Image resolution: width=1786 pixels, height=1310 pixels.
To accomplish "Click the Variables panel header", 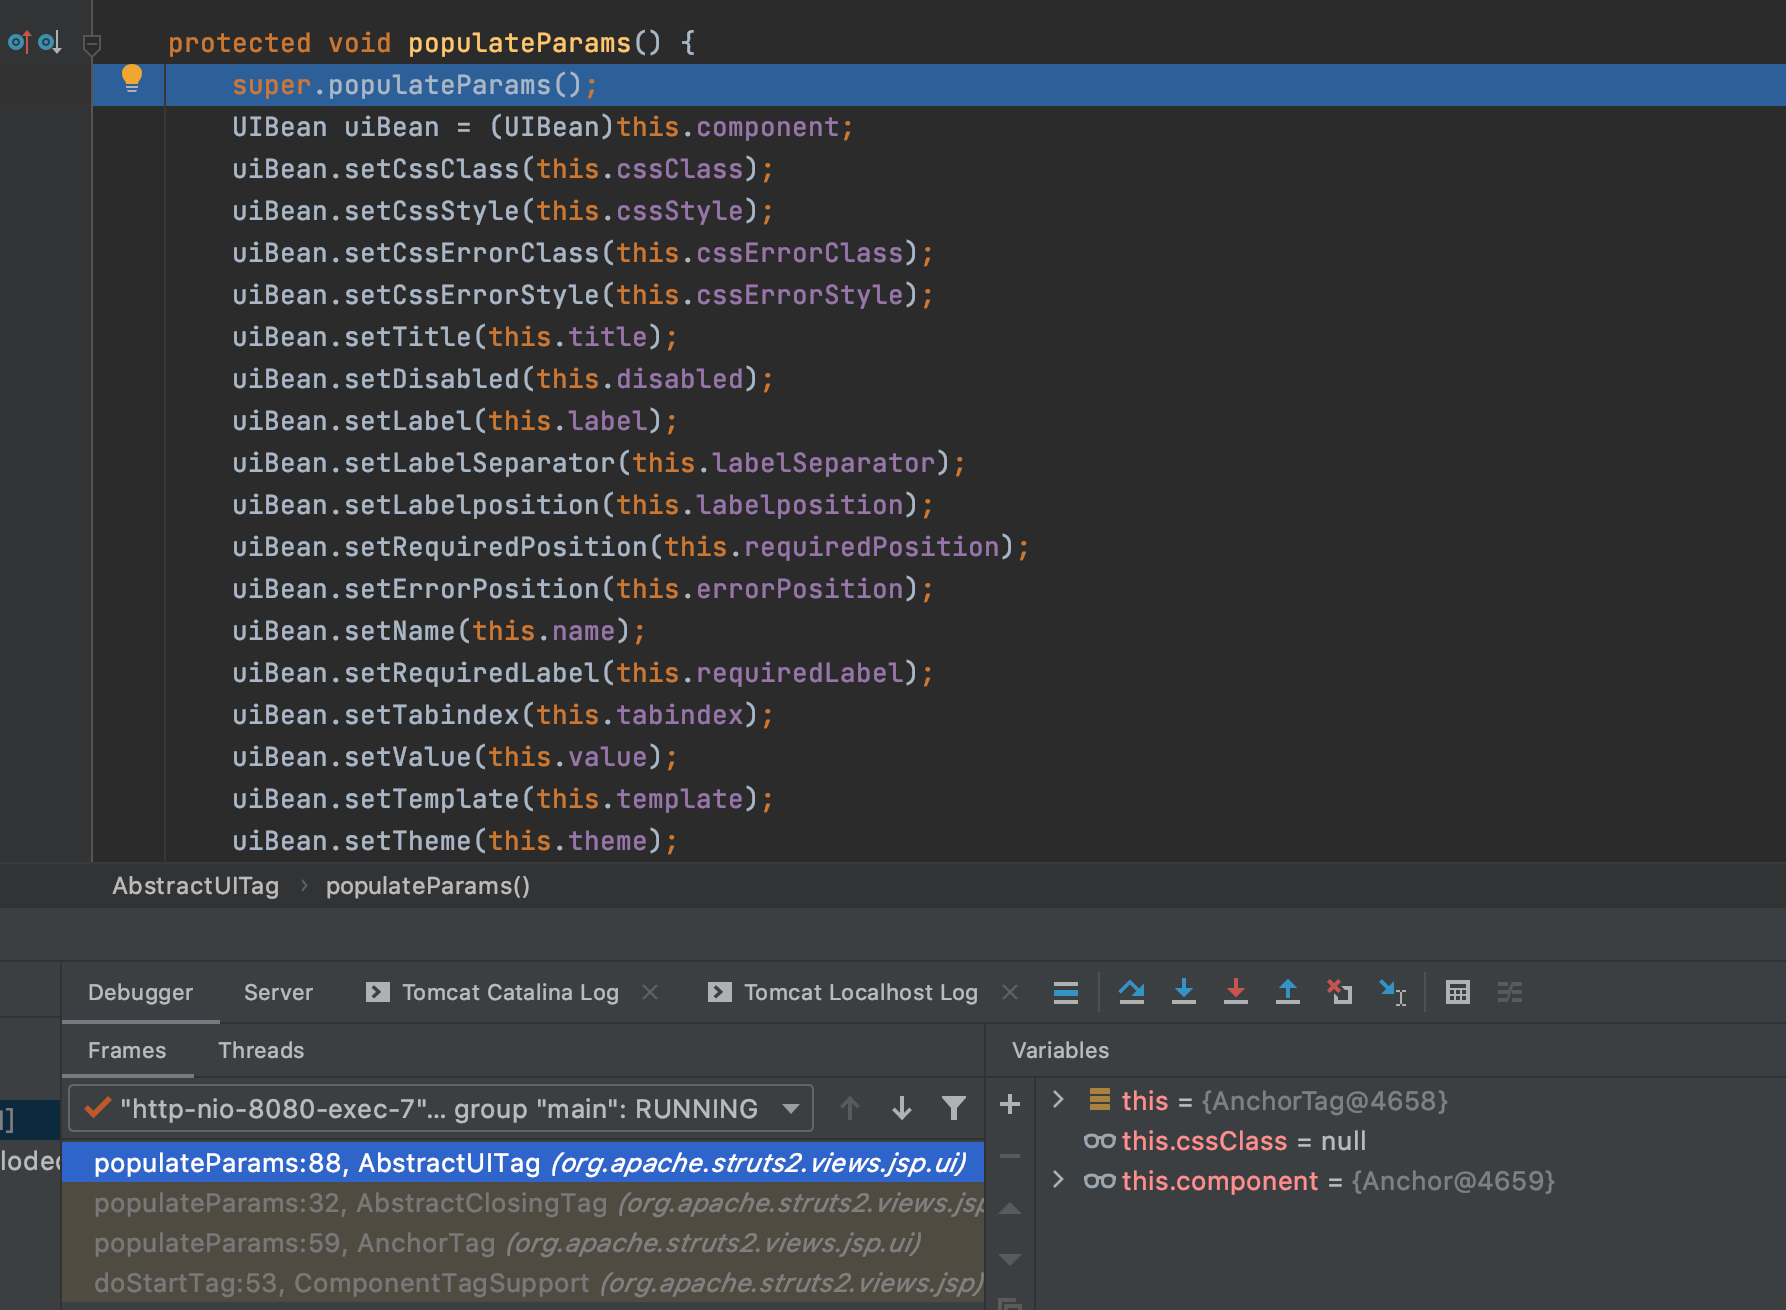I will [1060, 1050].
